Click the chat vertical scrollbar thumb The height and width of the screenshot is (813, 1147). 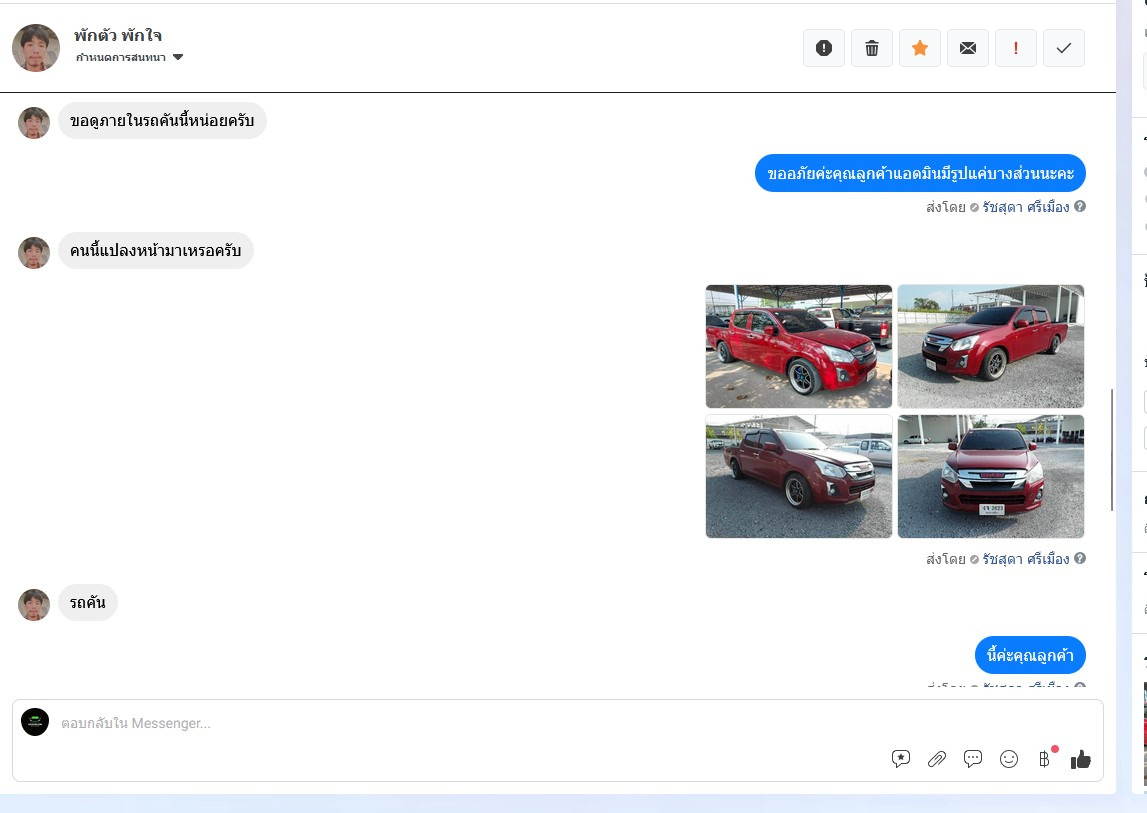click(1112, 450)
